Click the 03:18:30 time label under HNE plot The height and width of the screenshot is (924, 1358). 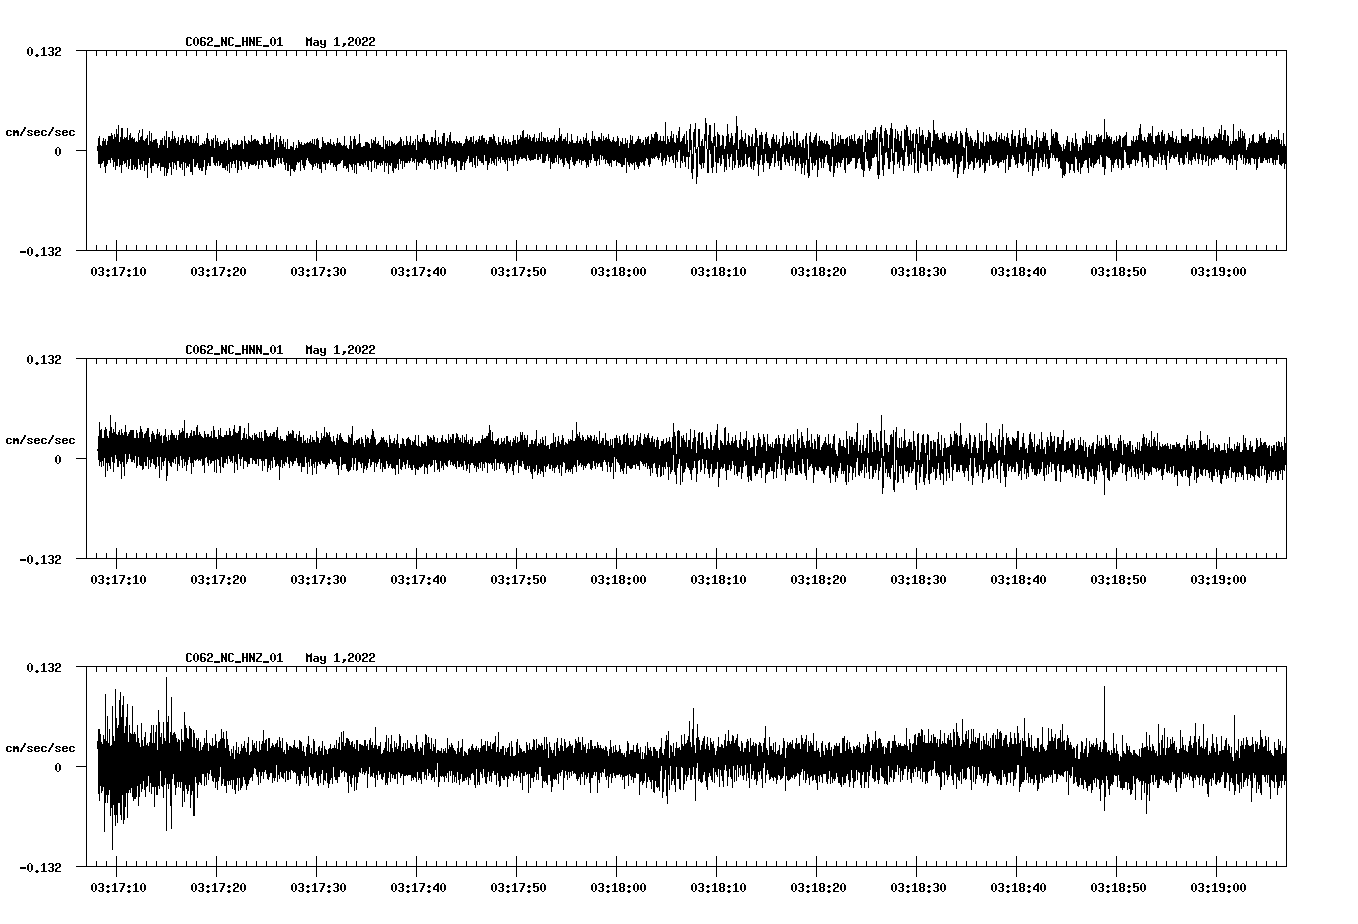918,271
